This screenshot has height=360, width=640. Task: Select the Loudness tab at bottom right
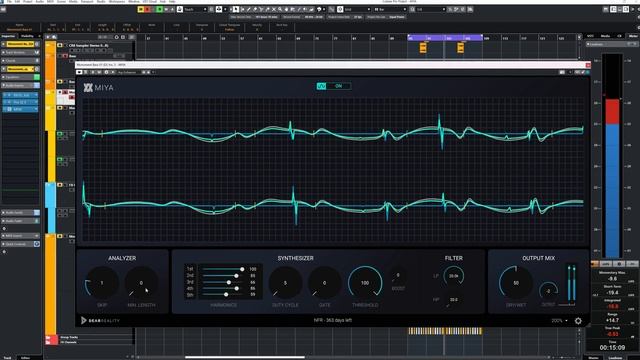click(615, 358)
